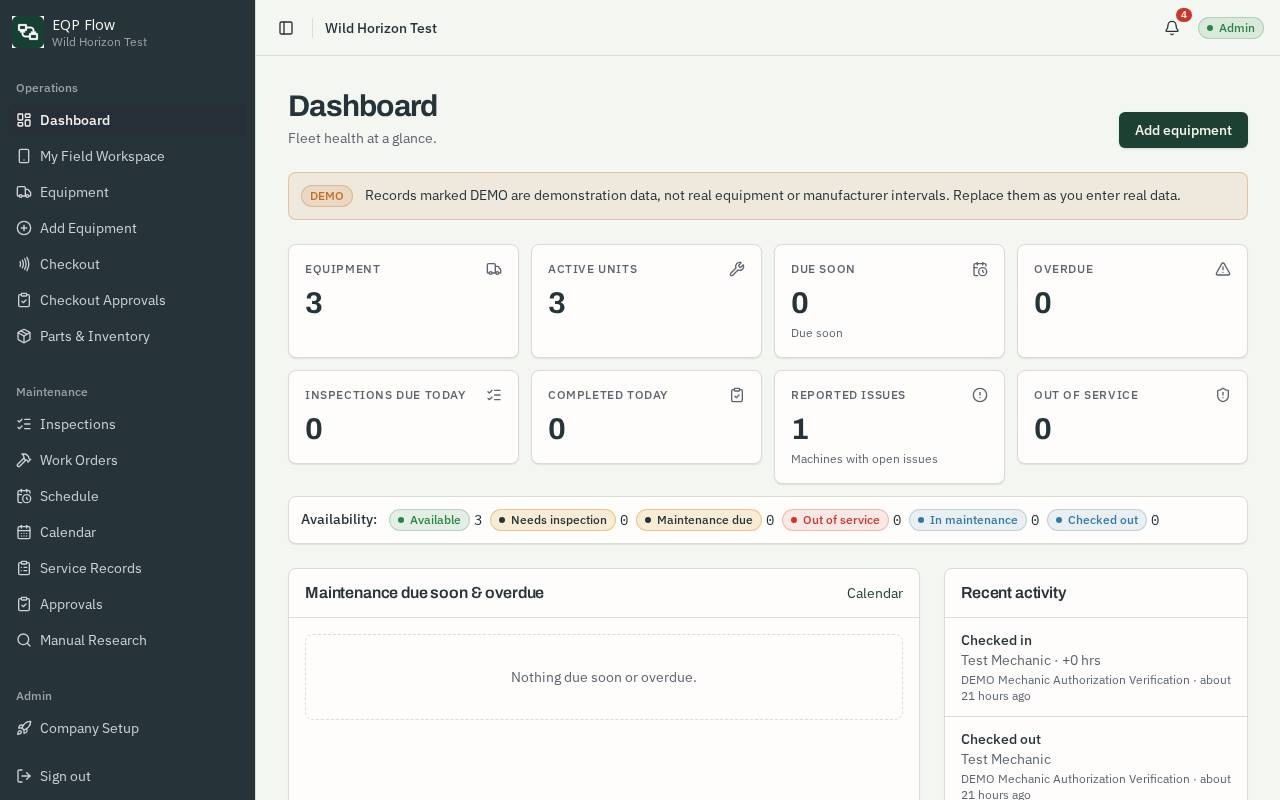The width and height of the screenshot is (1280, 800).
Task: Click the Out of service status pill
Action: pyautogui.click(x=835, y=520)
